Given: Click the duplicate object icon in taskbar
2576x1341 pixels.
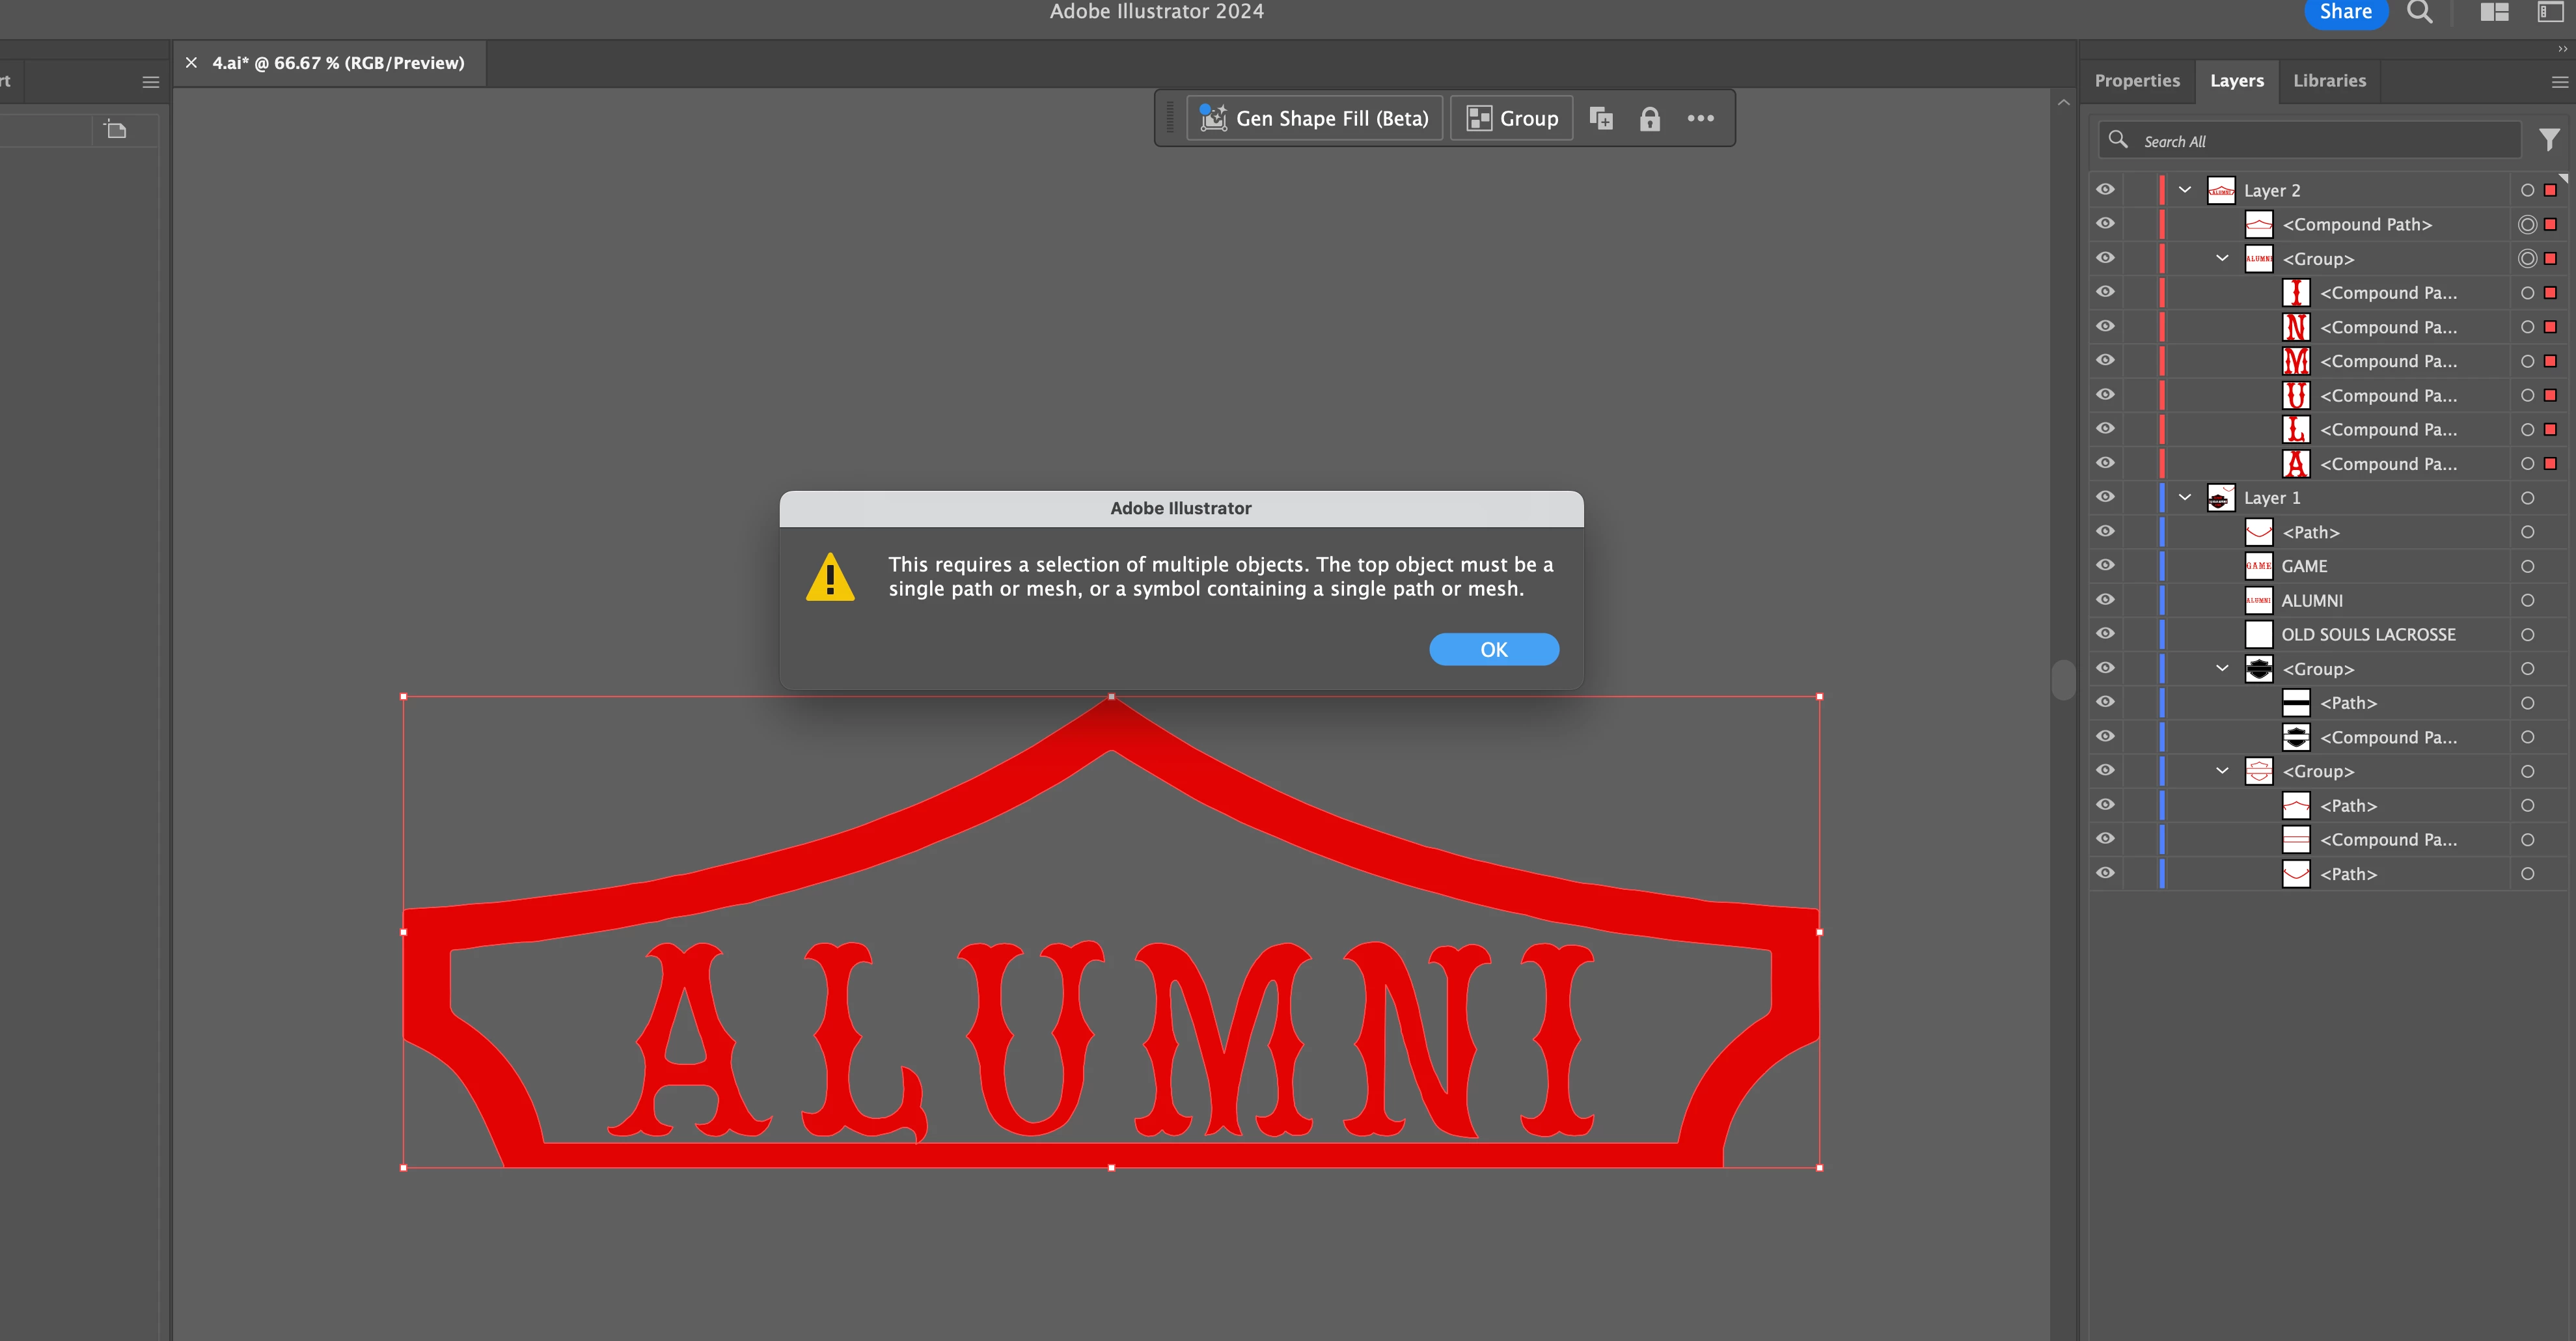Looking at the screenshot, I should tap(1601, 119).
